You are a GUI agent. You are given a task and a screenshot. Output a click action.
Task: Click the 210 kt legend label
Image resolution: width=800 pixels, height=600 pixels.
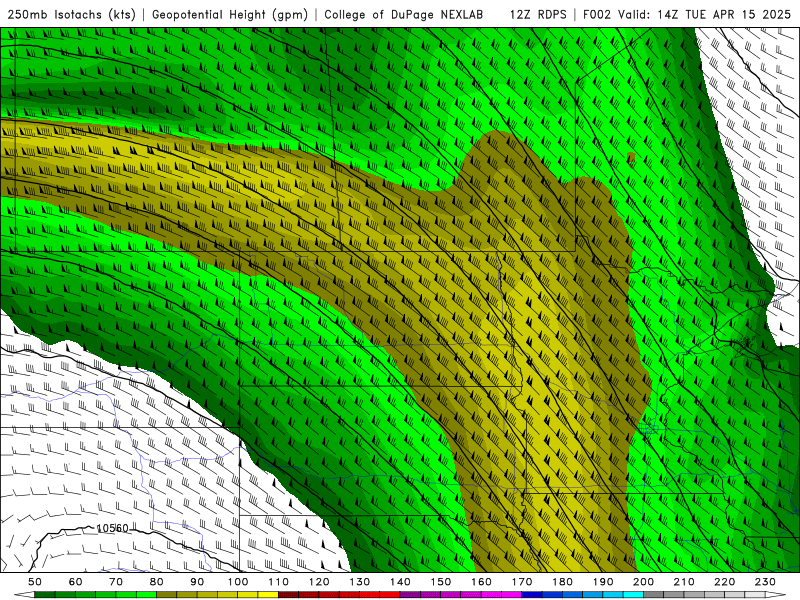point(684,582)
